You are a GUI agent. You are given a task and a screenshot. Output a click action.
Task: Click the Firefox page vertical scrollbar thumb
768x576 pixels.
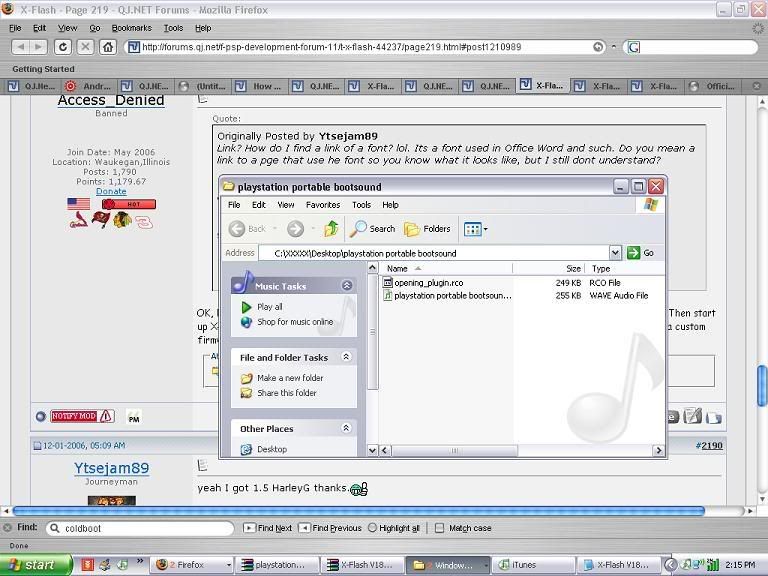tap(762, 386)
